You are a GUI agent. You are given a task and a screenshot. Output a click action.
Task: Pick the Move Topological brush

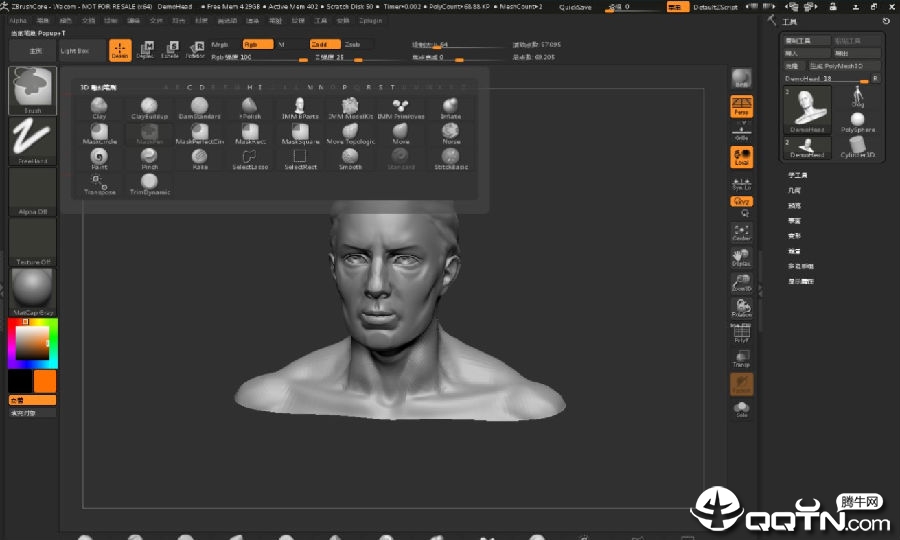[x=350, y=133]
